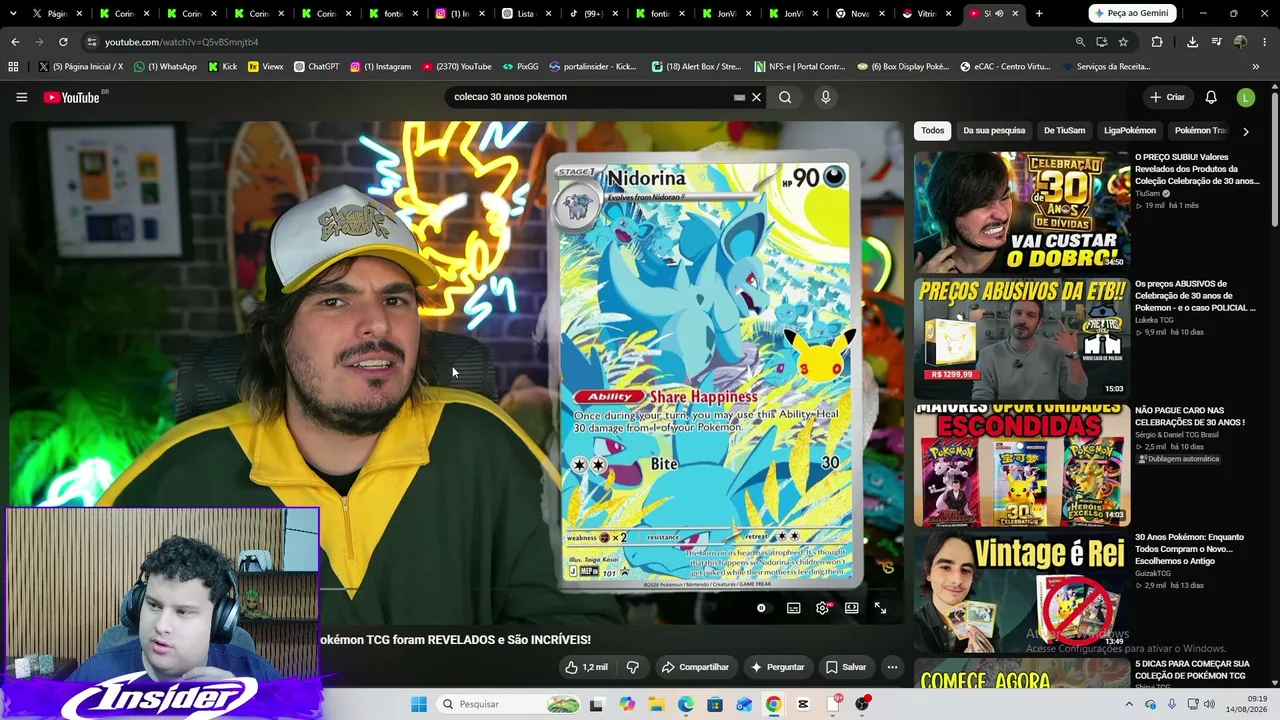Open the browser extensions puzzle icon
Screen dimensions: 1280x720
point(1157,42)
